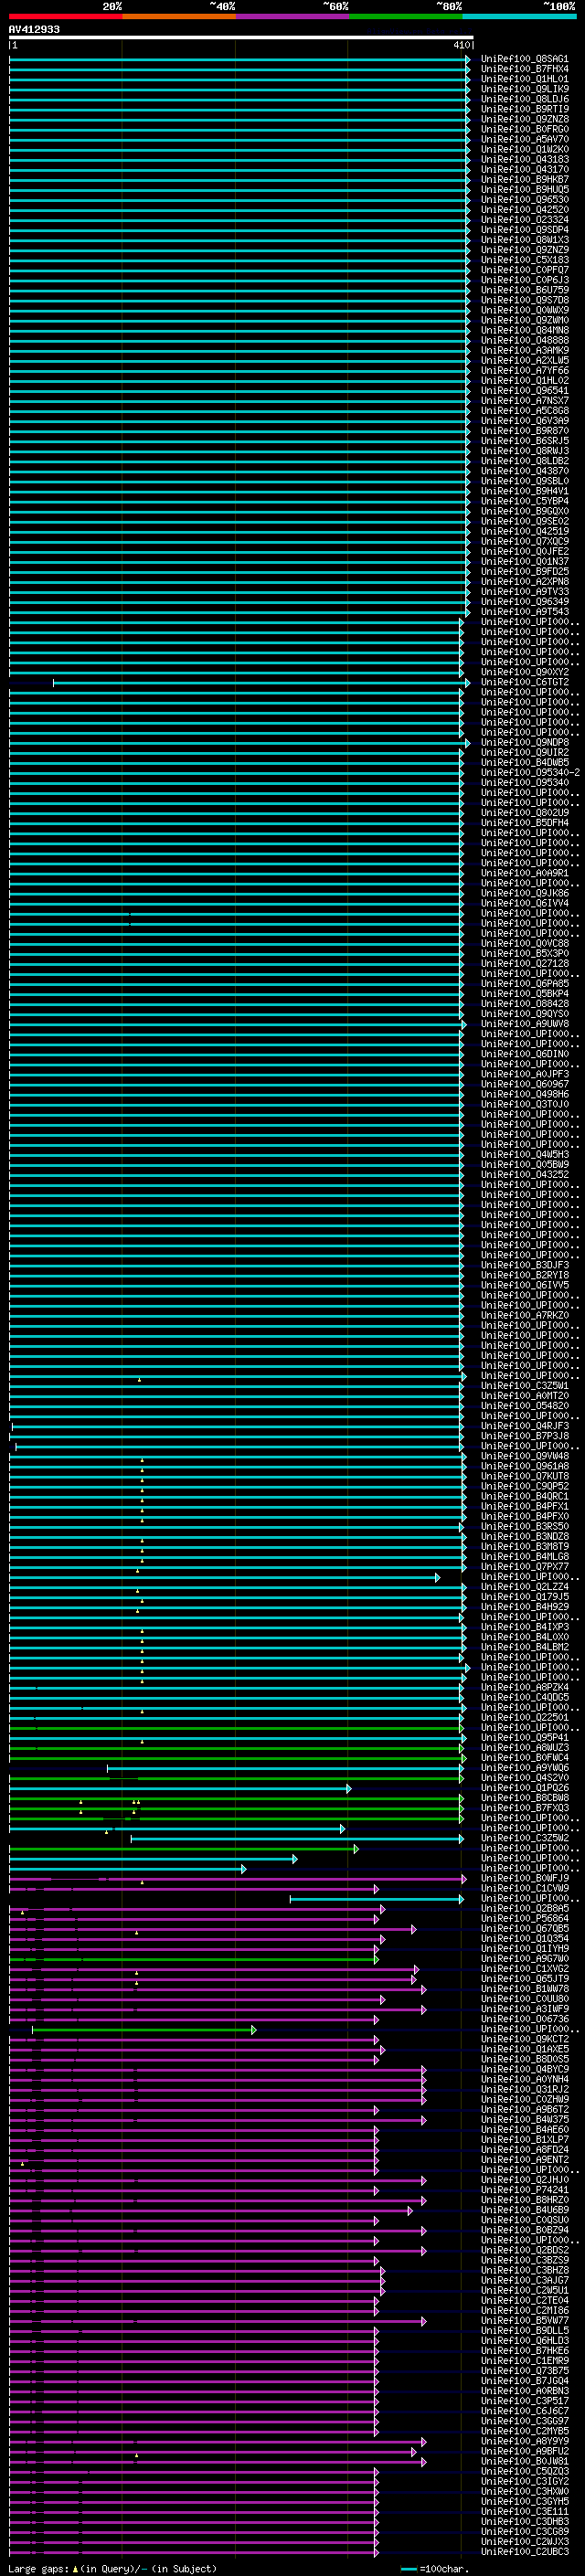Select the UniRef100_B6U759 label
This screenshot has width=585, height=2576.
pos(525,290)
